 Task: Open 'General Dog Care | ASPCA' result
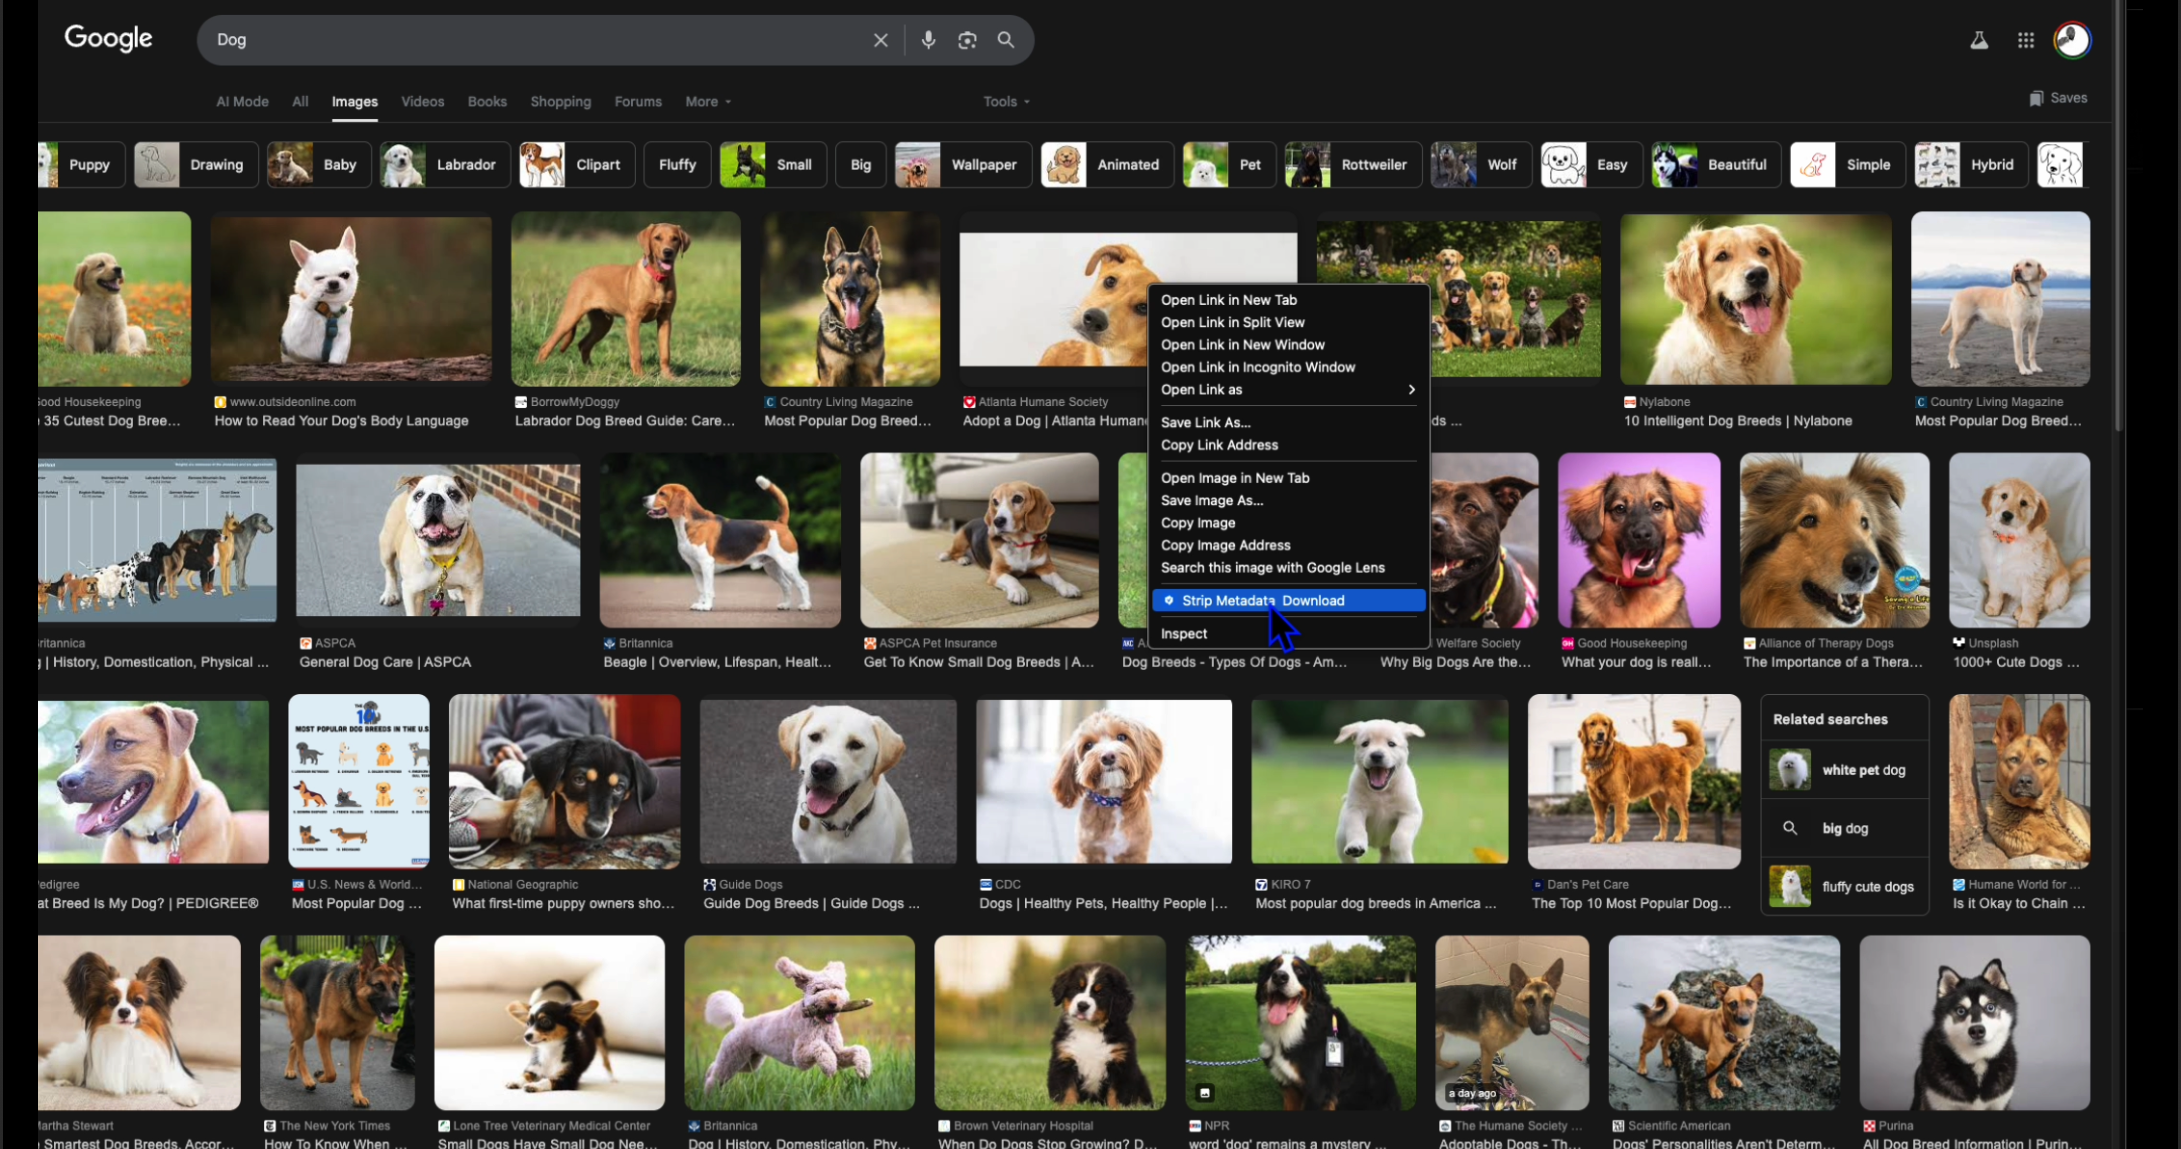point(385,662)
